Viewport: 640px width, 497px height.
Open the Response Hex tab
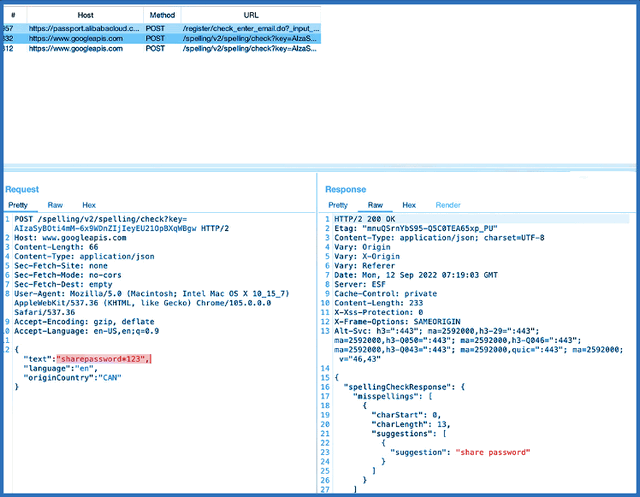(409, 205)
